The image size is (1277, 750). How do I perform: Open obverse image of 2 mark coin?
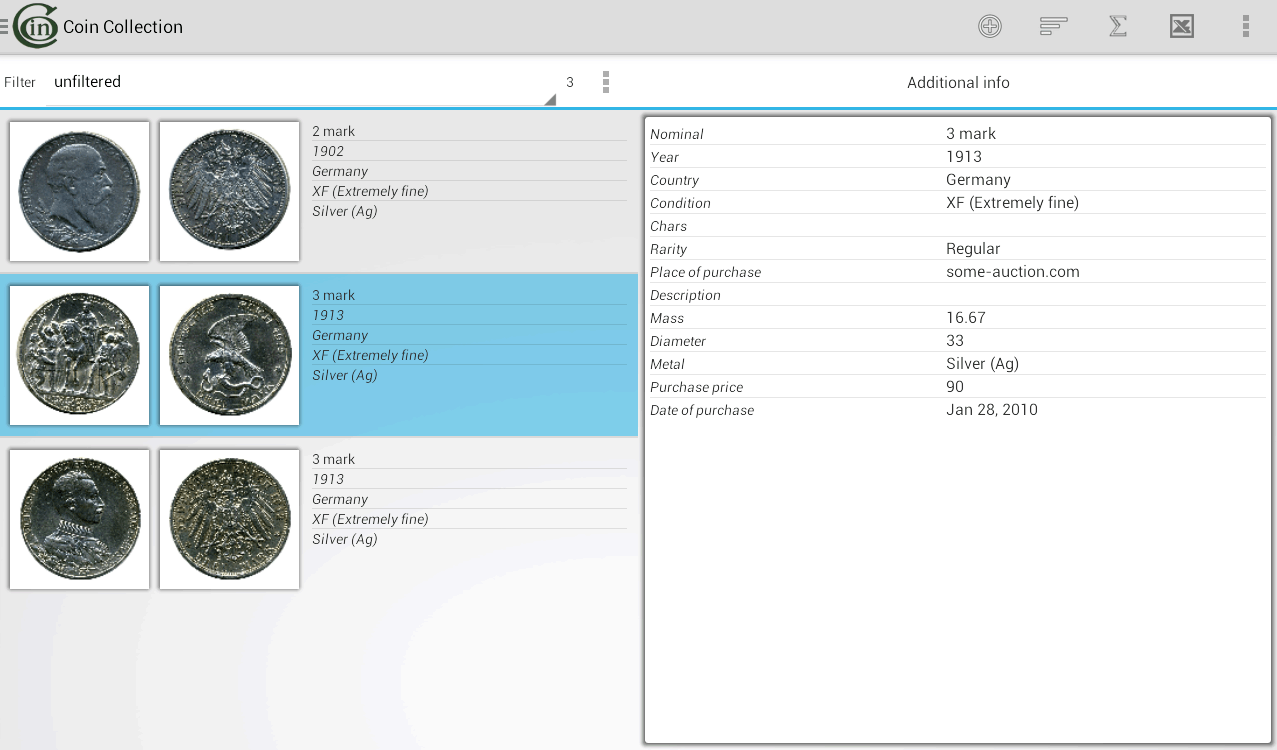click(79, 191)
